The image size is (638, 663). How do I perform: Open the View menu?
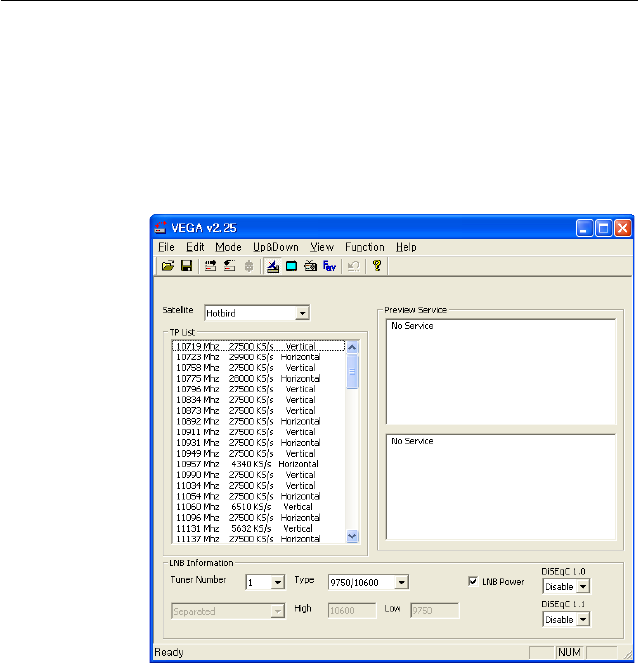[x=322, y=247]
